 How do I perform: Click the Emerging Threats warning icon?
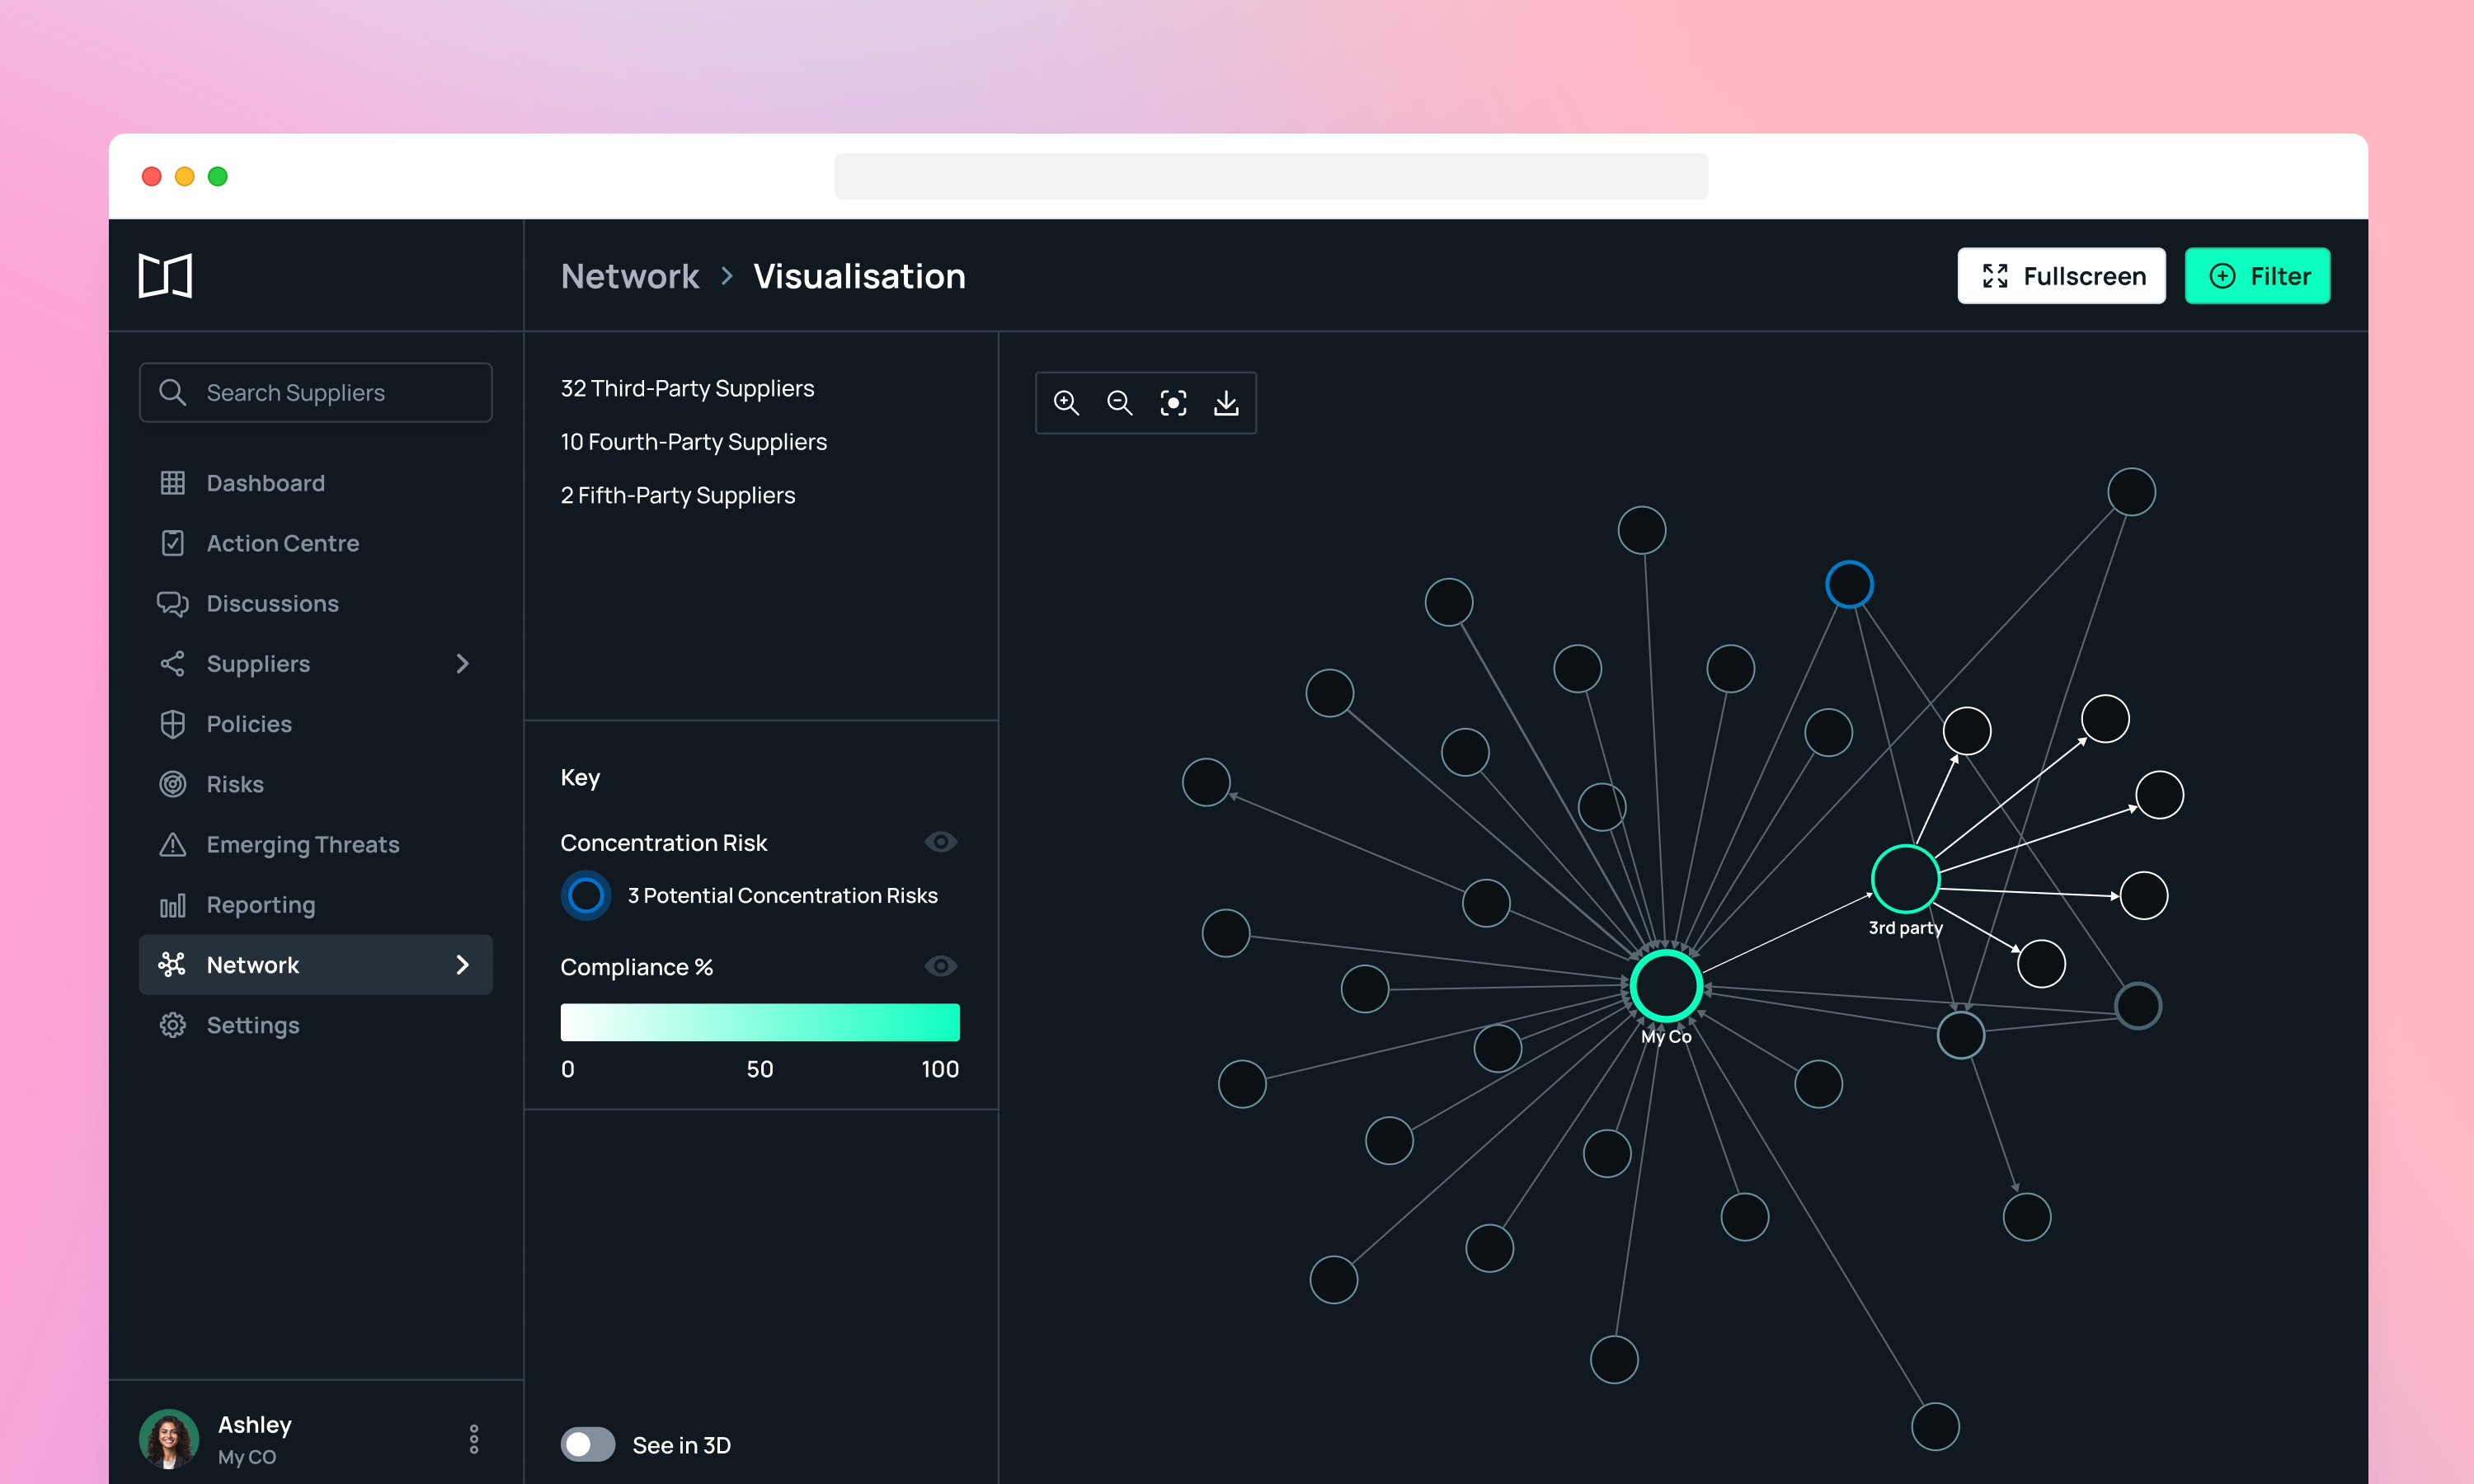point(173,845)
